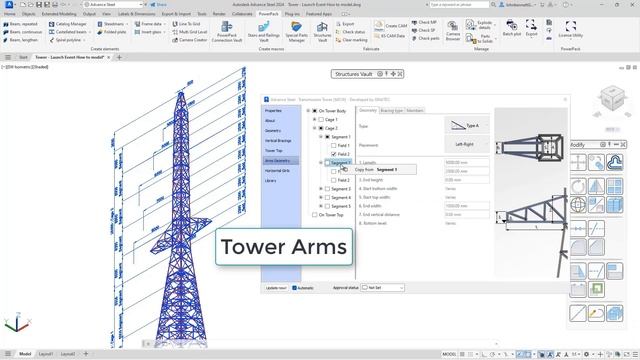The width and height of the screenshot is (640, 360).
Task: Enable the On Tower Top checkbox
Action: (x=315, y=215)
